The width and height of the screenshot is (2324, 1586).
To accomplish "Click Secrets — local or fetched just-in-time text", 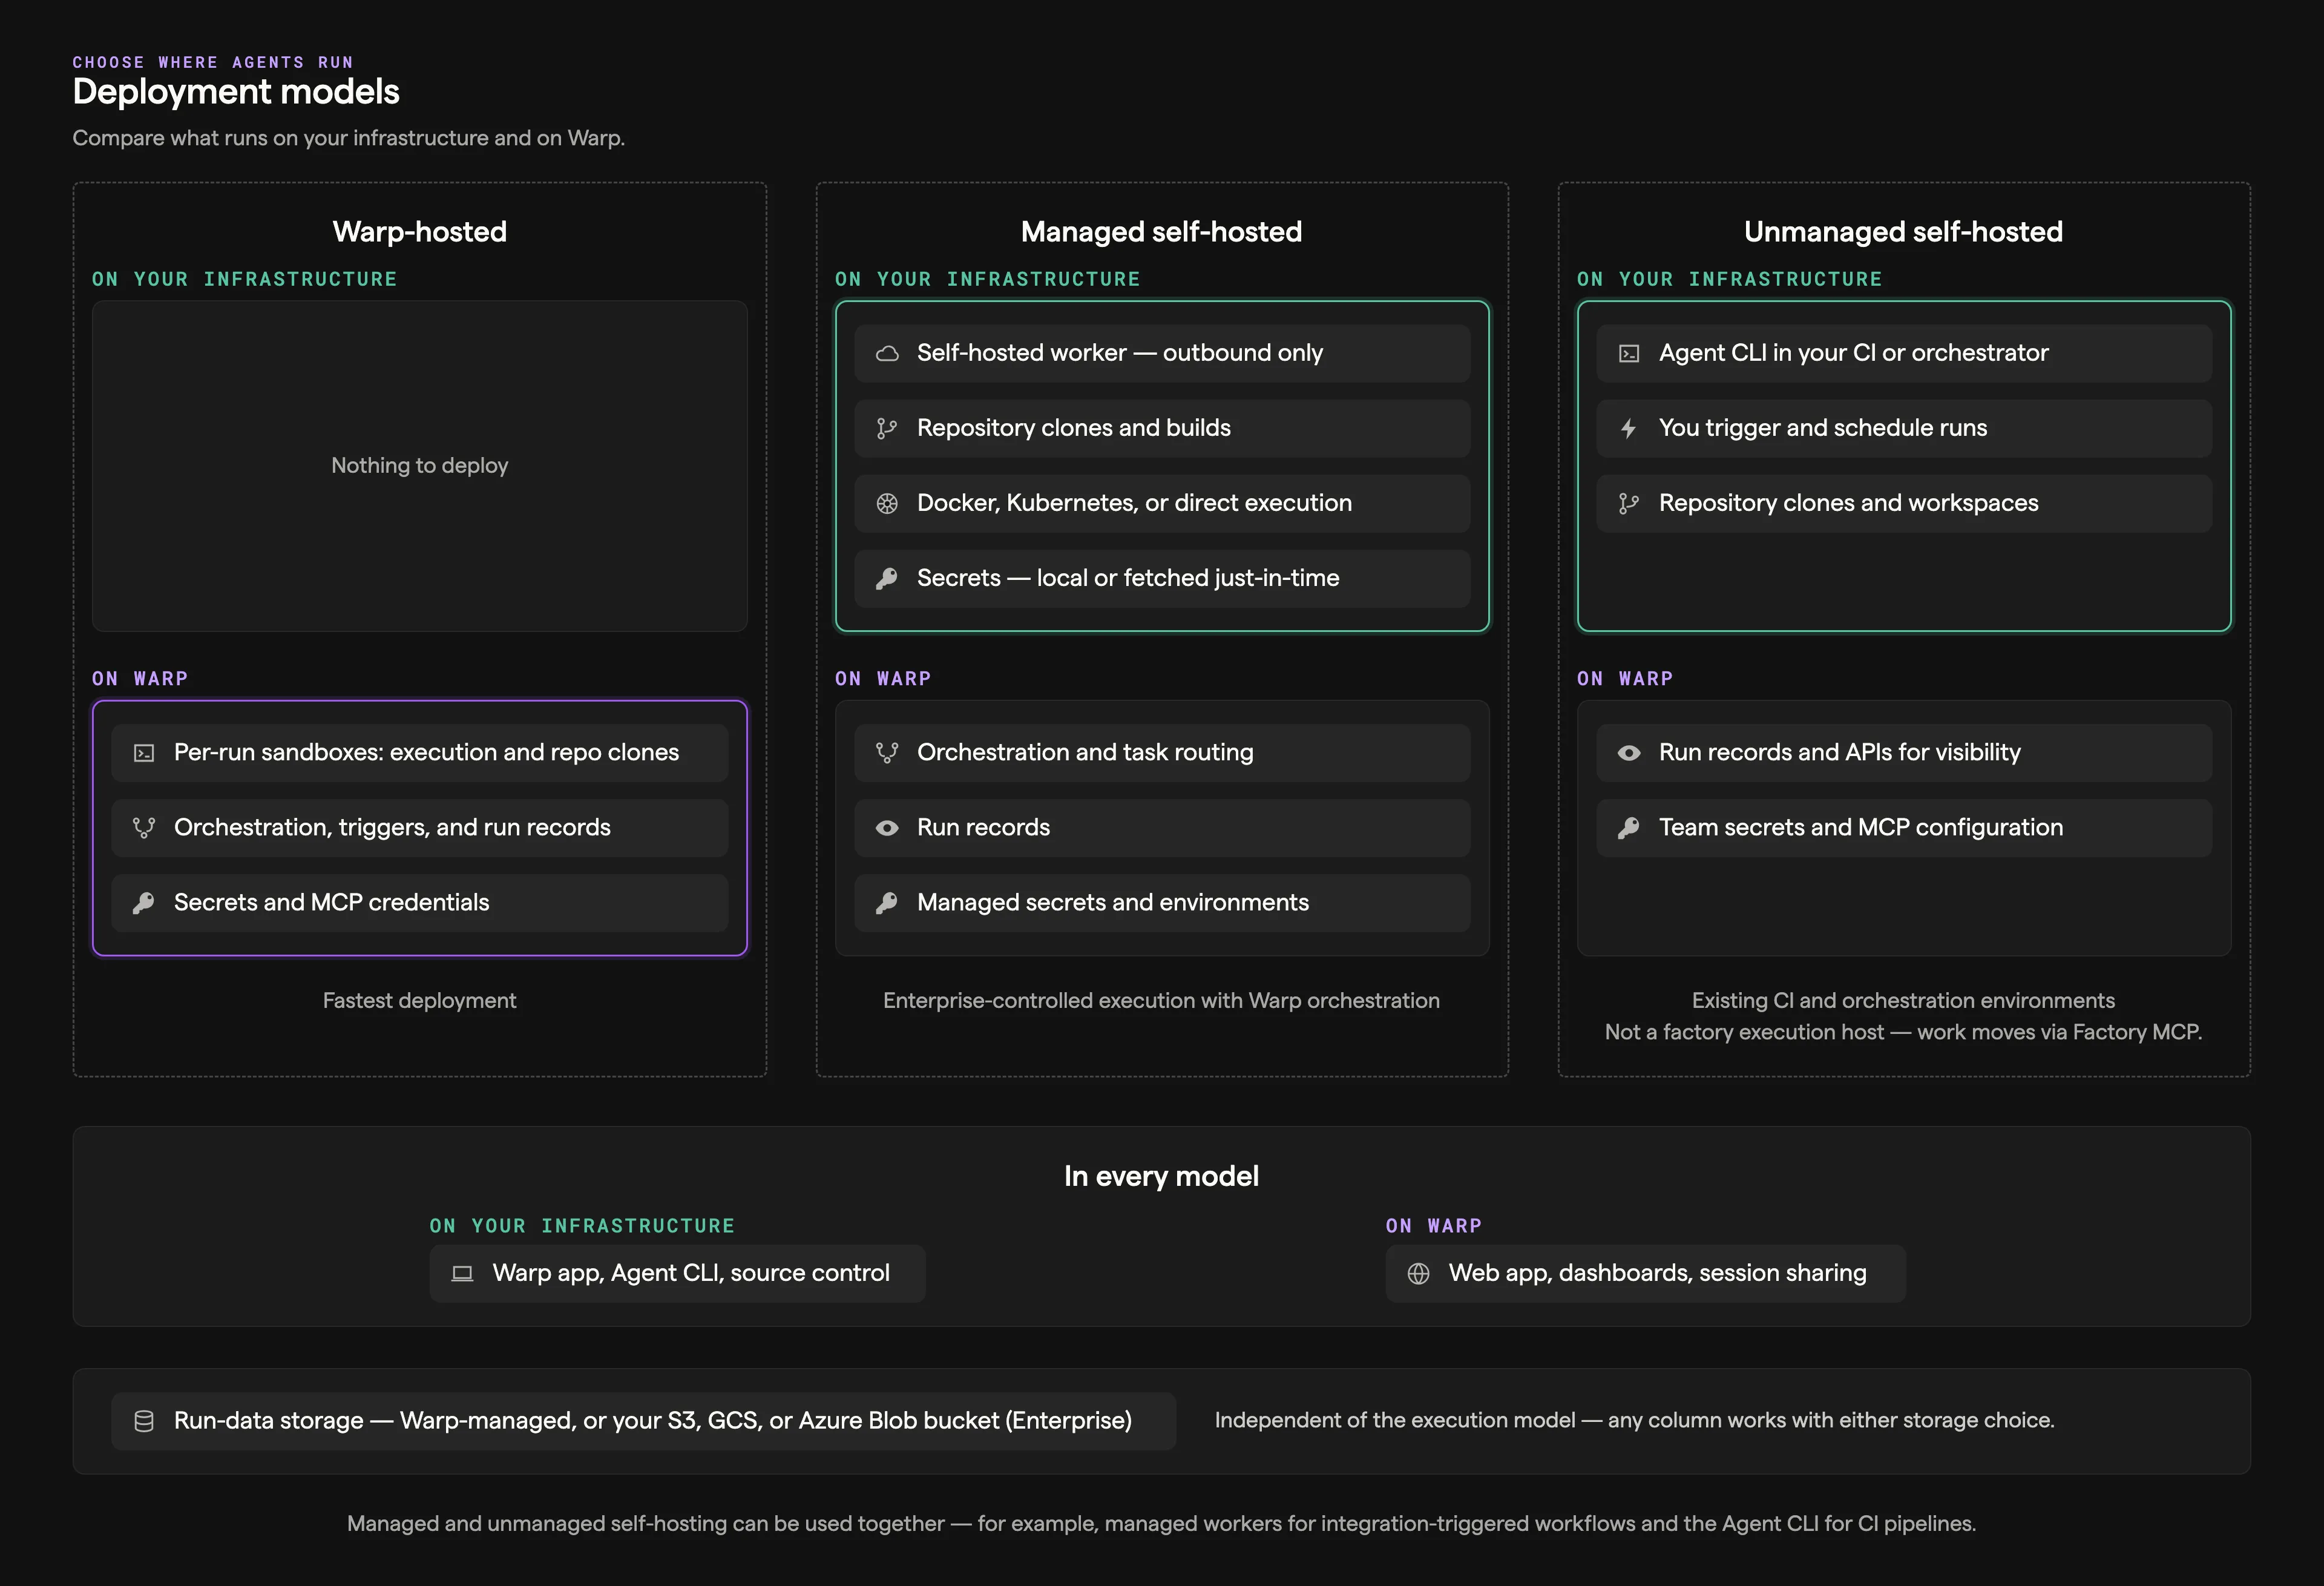I will pyautogui.click(x=1128, y=578).
